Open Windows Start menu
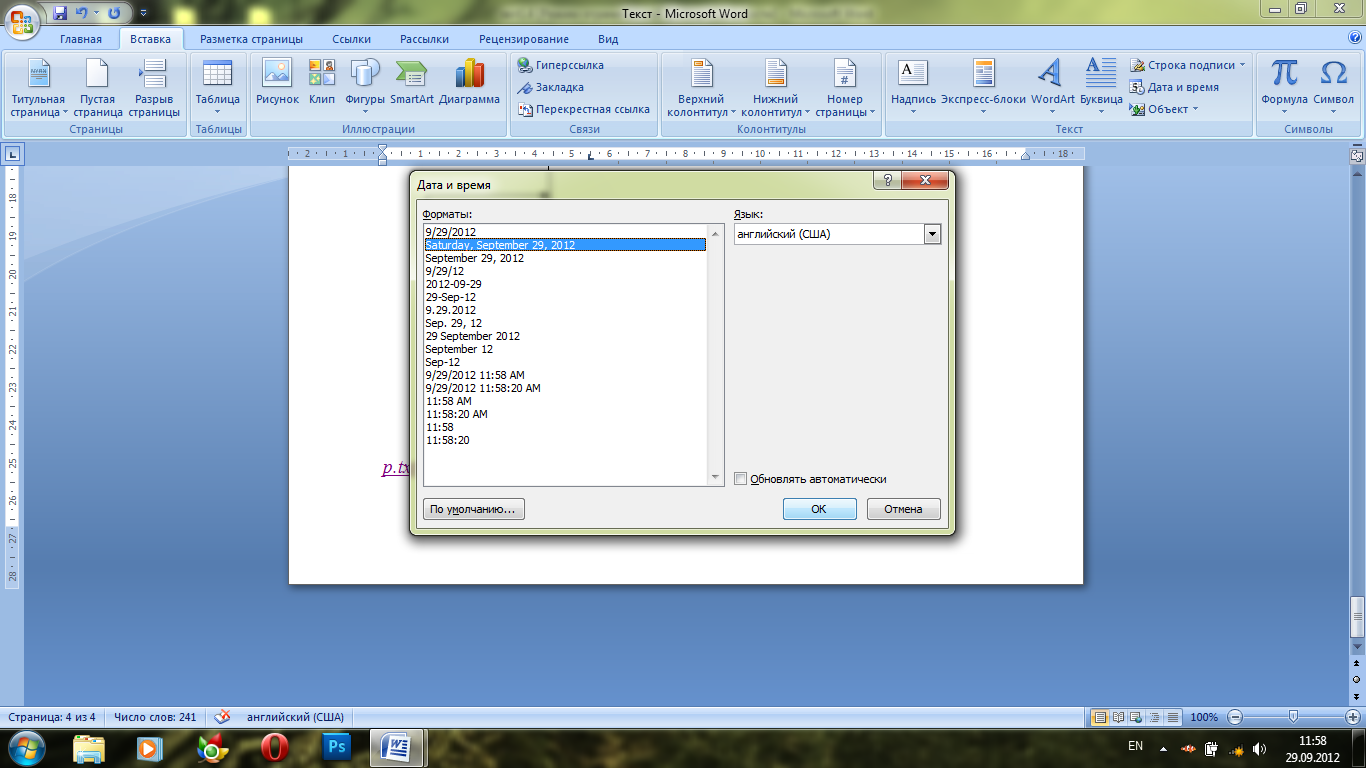This screenshot has width=1366, height=768. pyautogui.click(x=24, y=747)
